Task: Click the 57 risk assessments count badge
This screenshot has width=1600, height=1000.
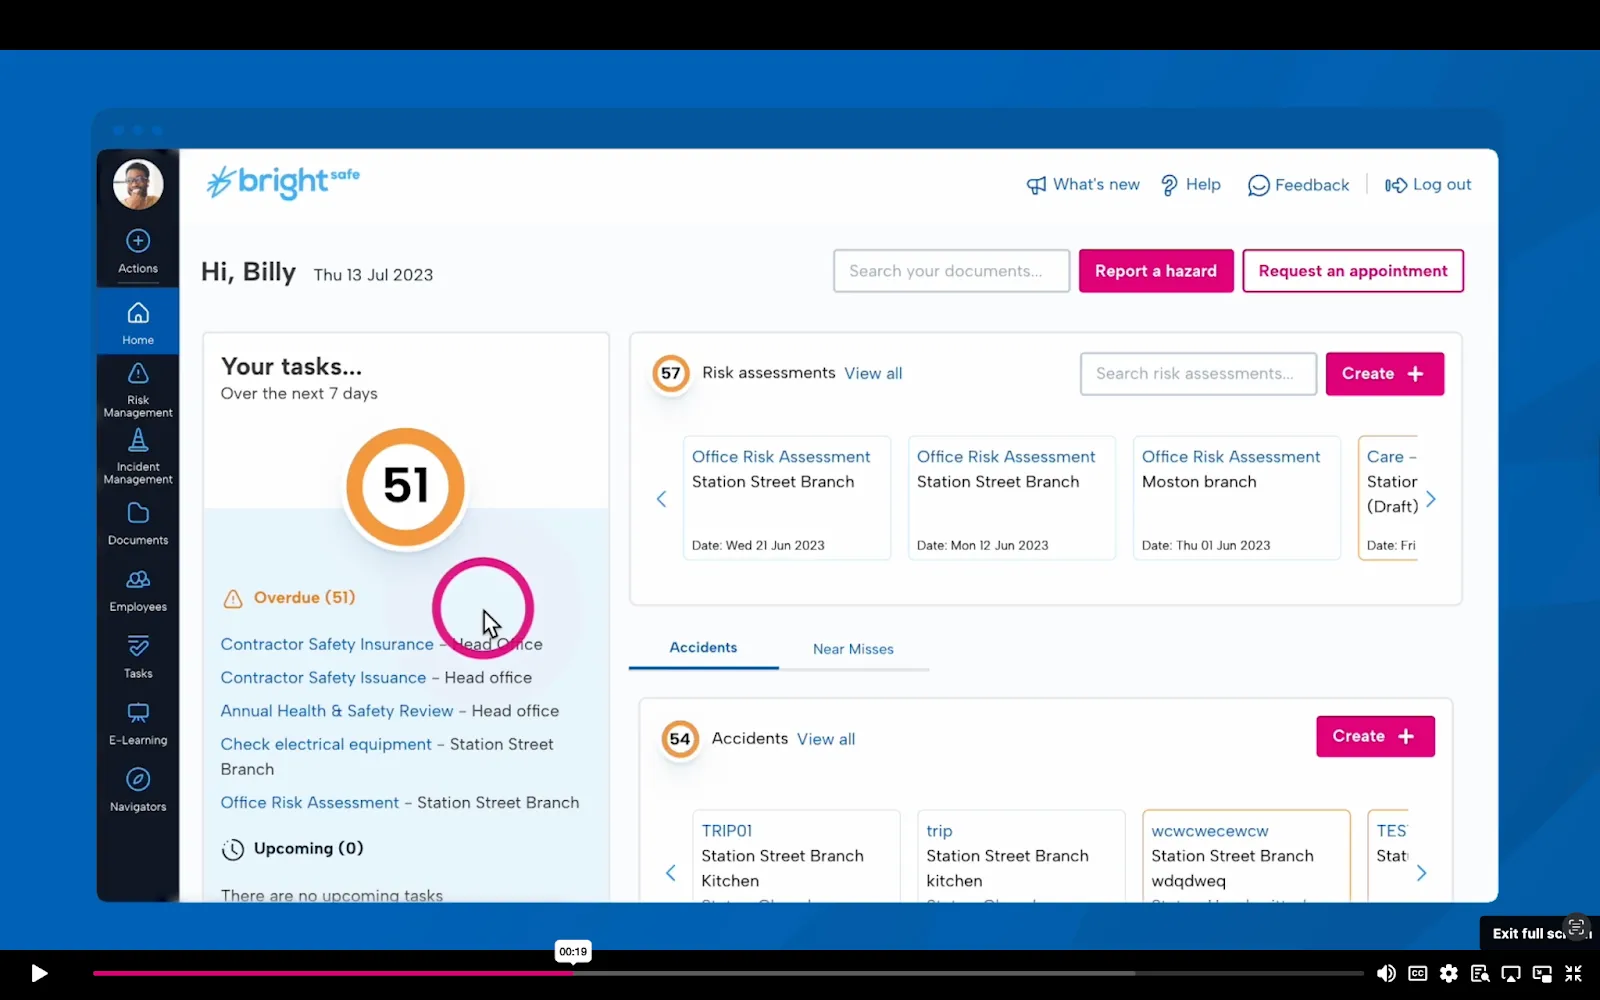Action: [x=671, y=374]
